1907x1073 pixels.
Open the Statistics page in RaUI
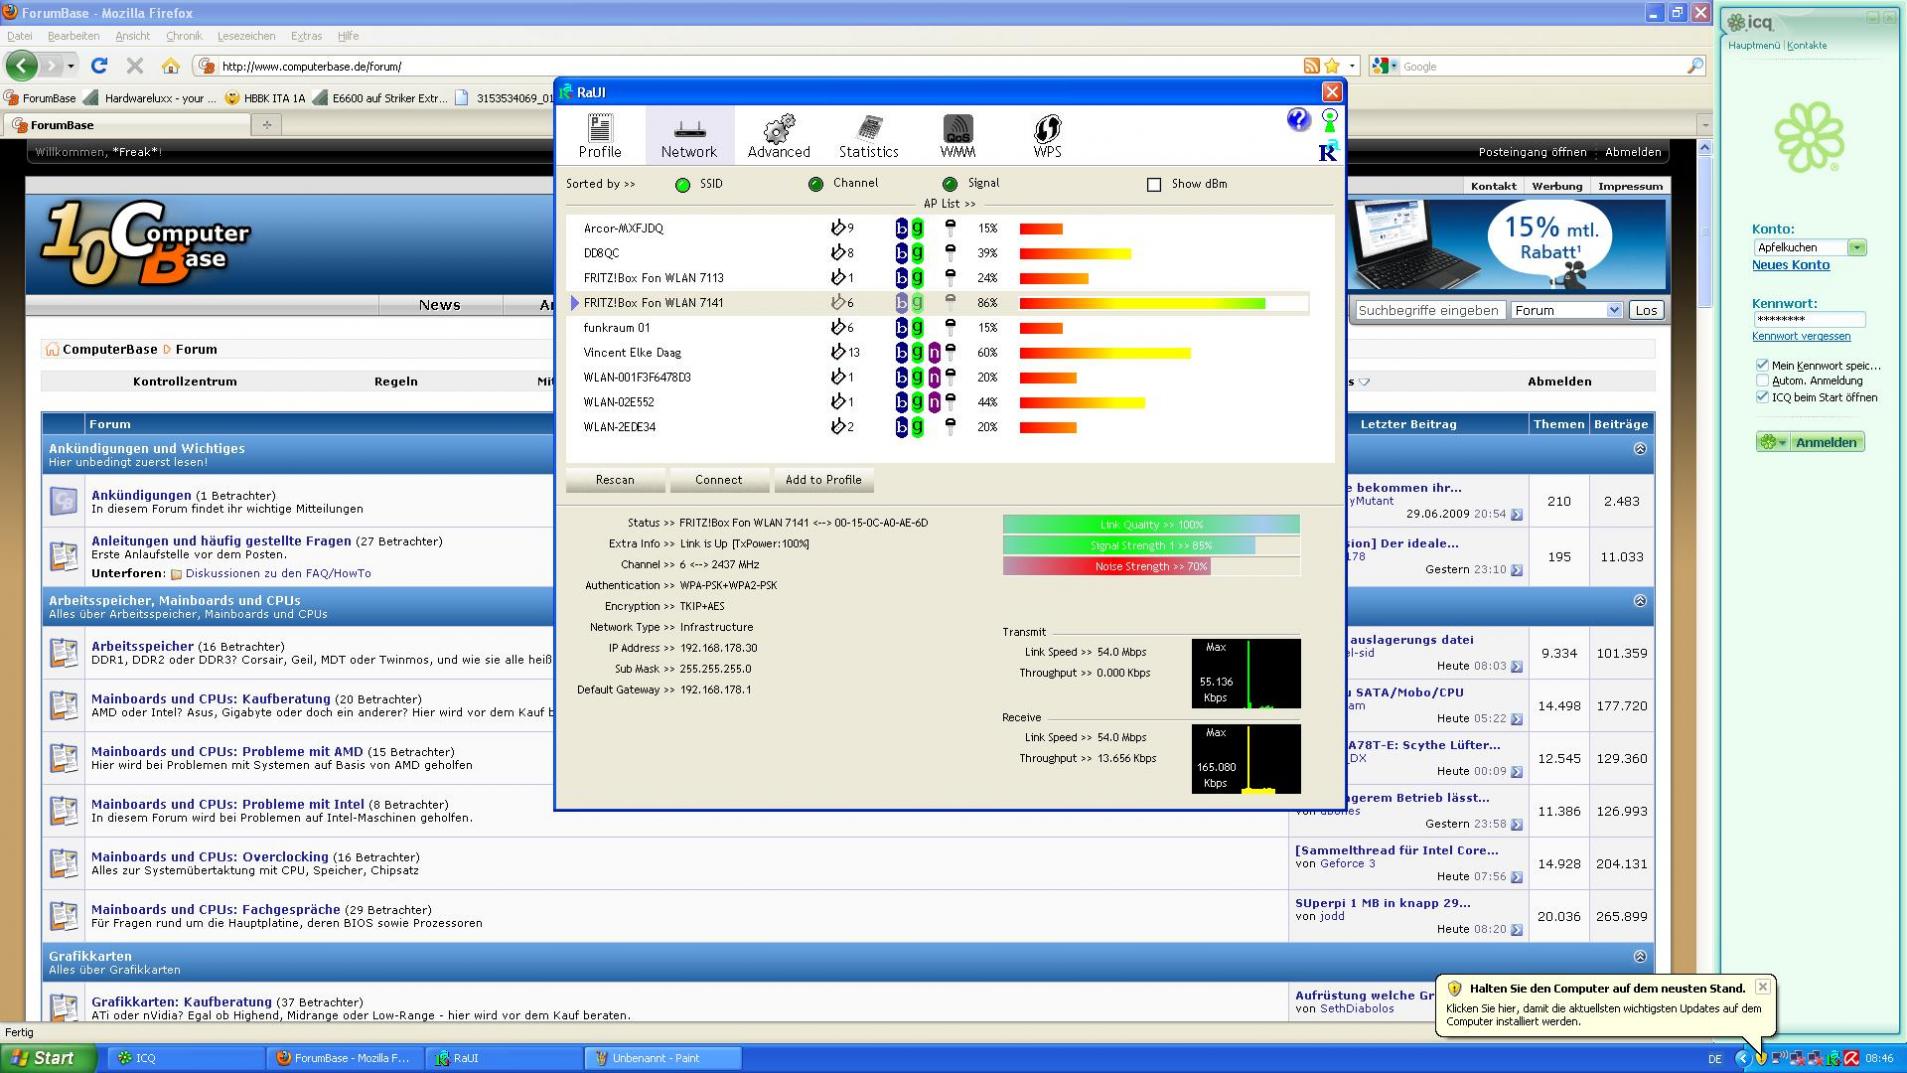[868, 135]
